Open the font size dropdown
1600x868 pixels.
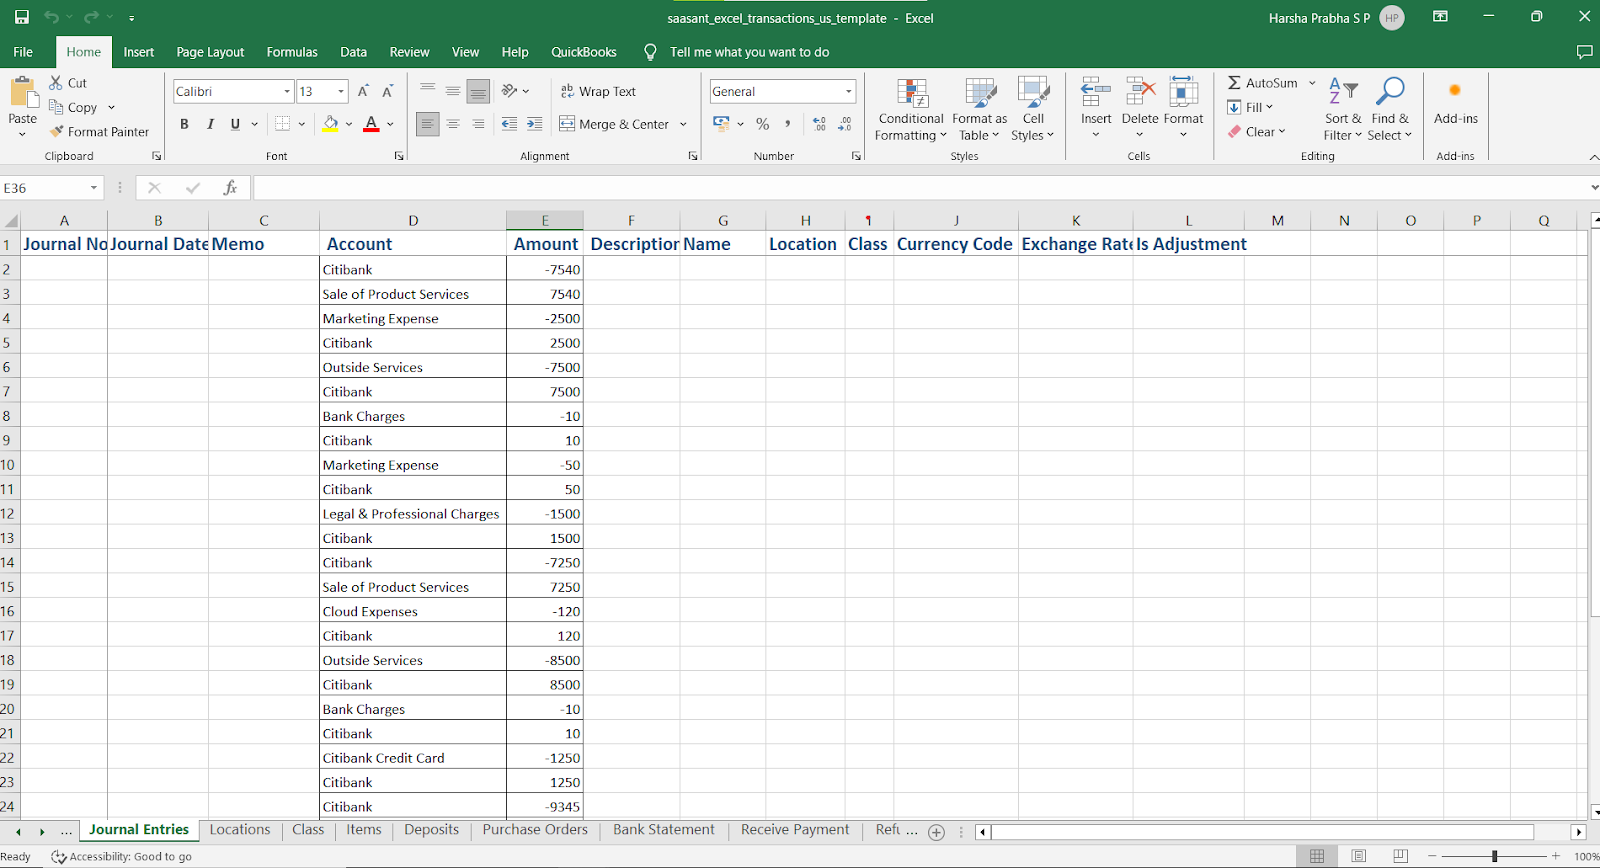tap(341, 91)
